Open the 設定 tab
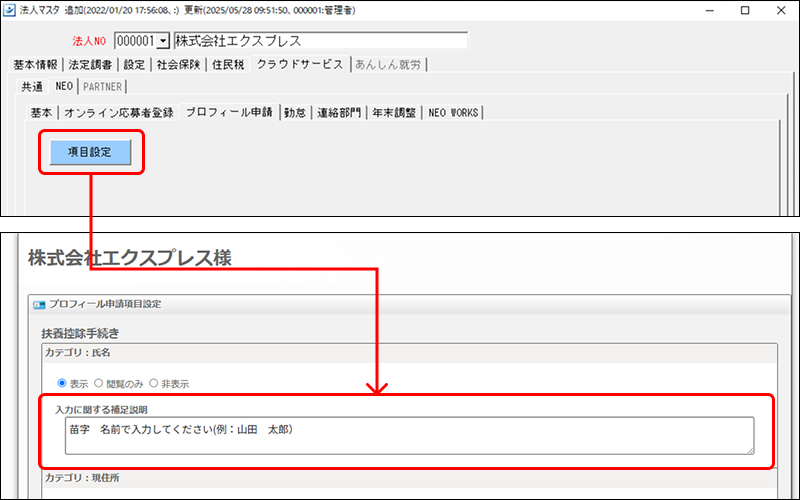This screenshot has width=800, height=500. click(134, 64)
